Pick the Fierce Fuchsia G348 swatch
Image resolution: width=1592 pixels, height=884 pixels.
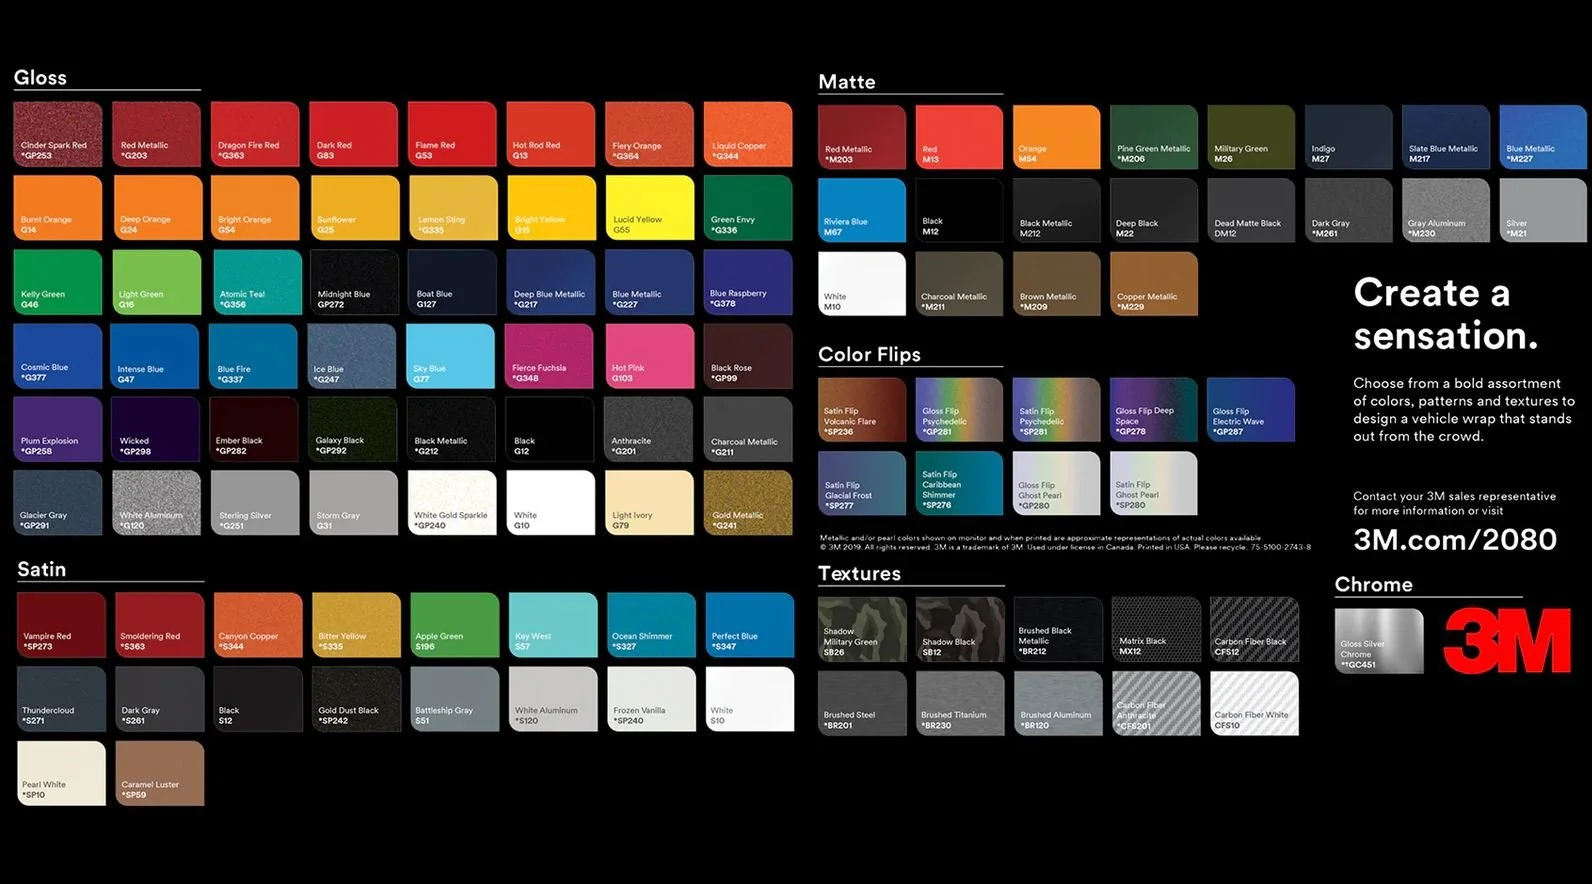tap(551, 356)
